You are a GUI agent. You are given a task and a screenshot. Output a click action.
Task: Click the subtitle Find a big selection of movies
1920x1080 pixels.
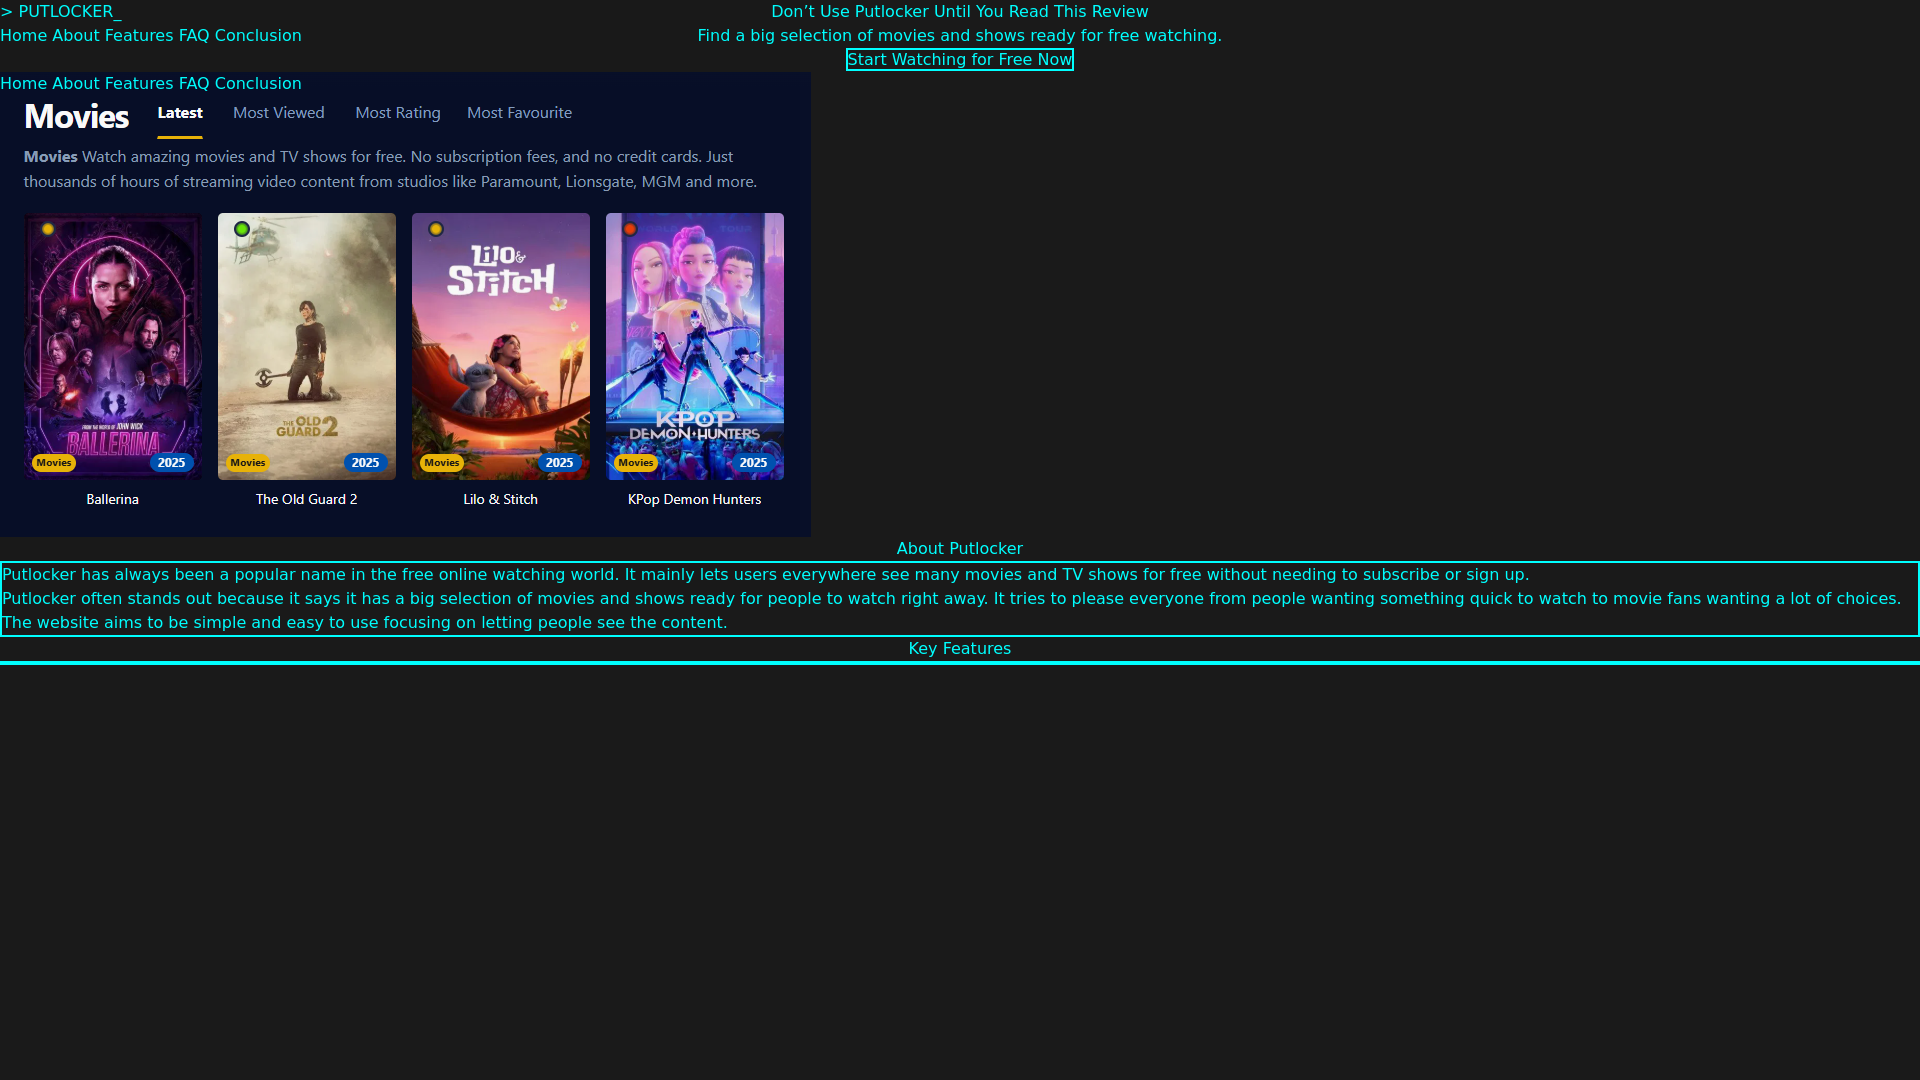pyautogui.click(x=960, y=36)
